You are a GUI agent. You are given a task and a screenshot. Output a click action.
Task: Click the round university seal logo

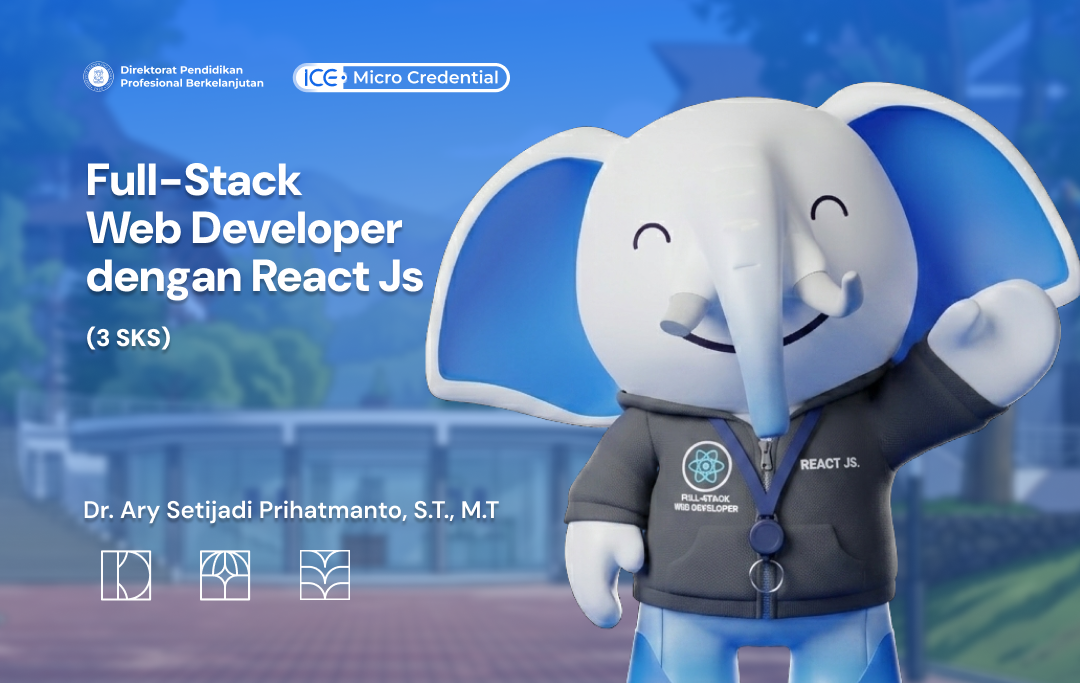[x=98, y=76]
